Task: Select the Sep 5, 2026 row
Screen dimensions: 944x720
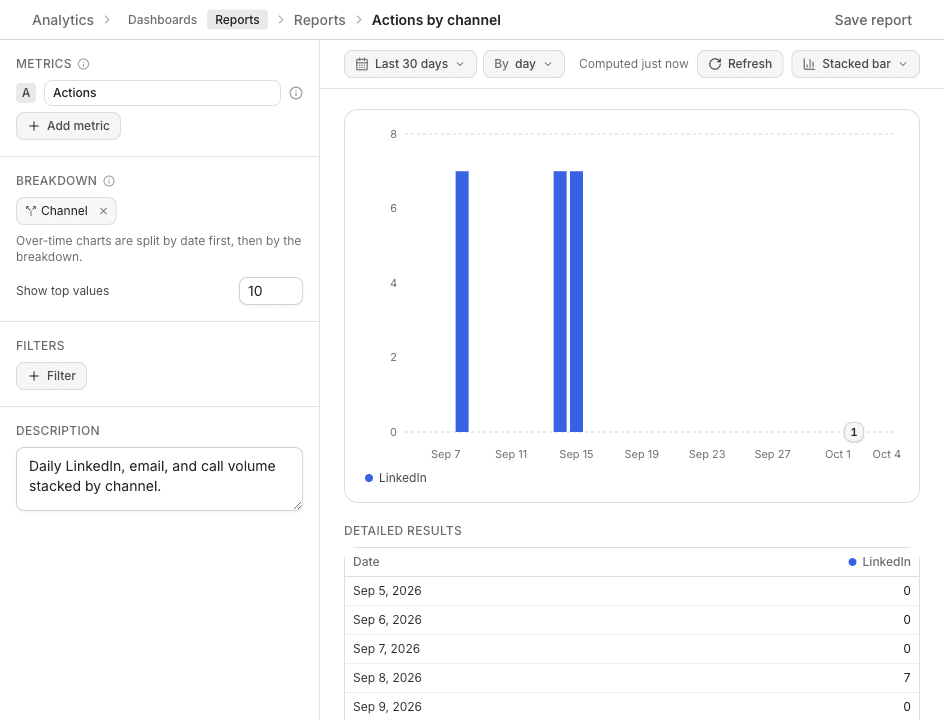Action: coord(632,591)
